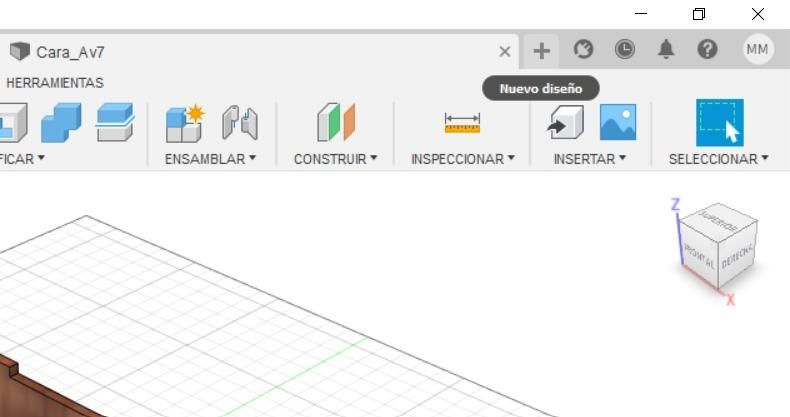Click the Measure ruler icon
The image size is (790, 417).
(x=462, y=123)
